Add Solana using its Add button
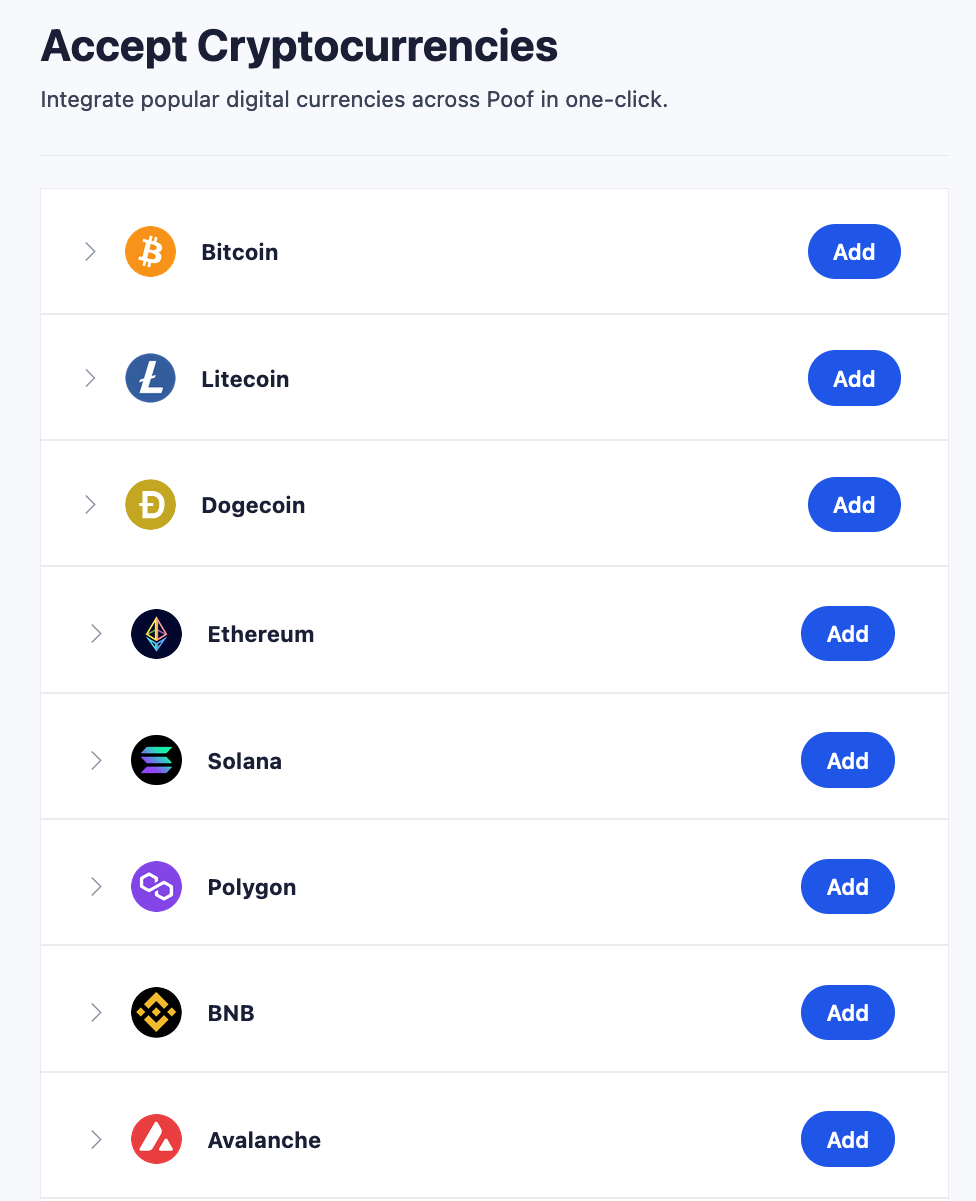 tap(848, 761)
